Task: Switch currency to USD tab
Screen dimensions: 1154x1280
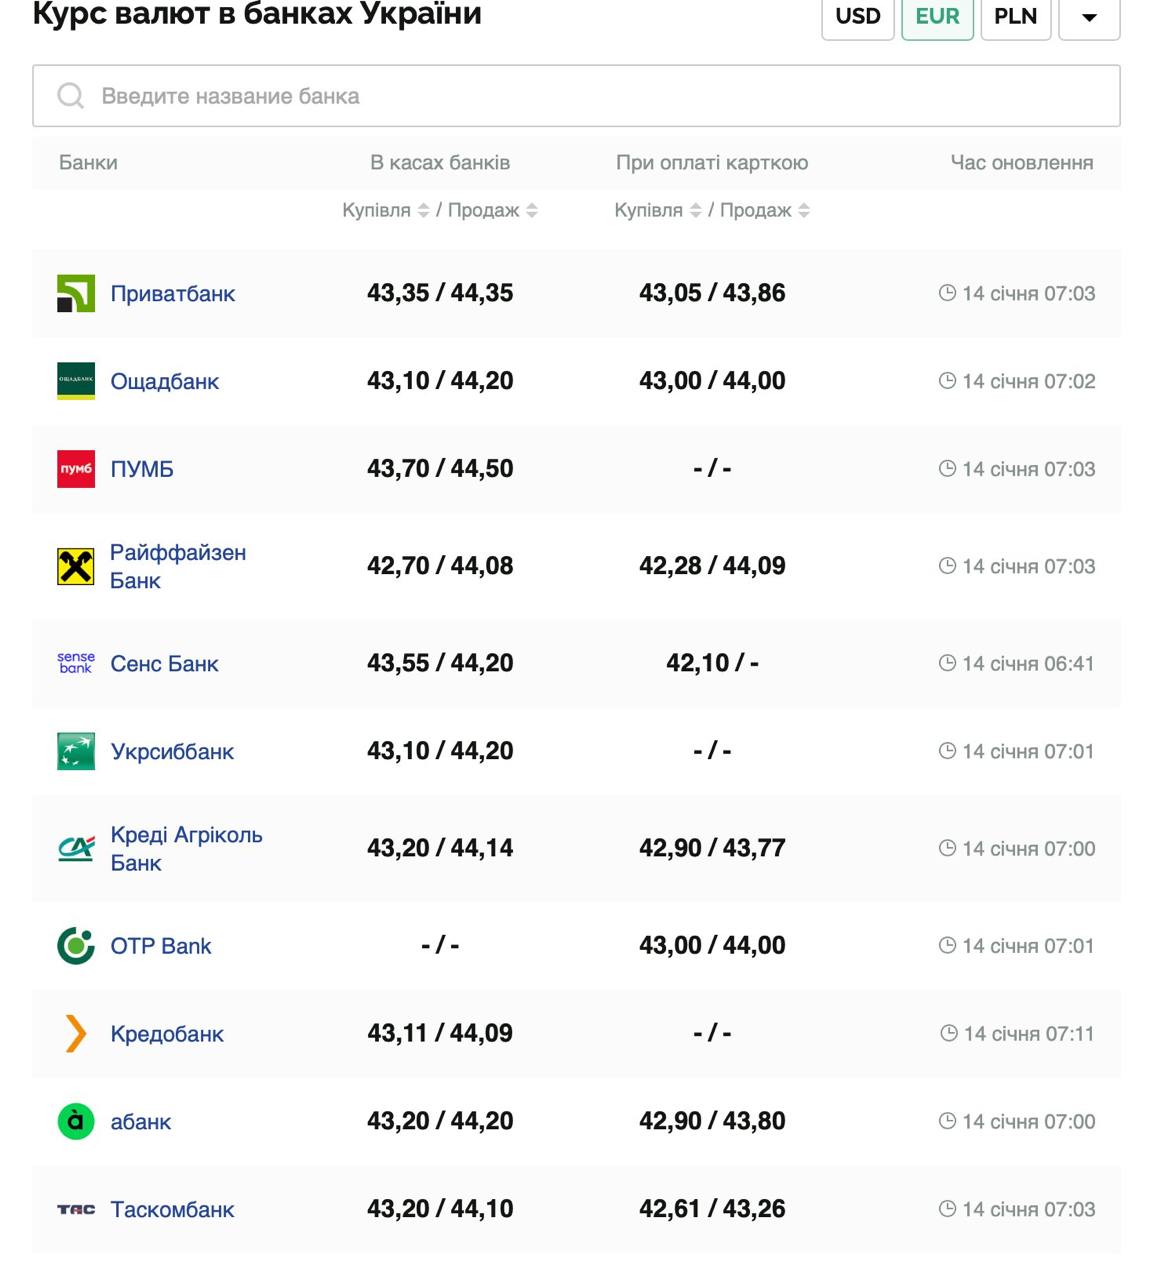Action: point(858,17)
